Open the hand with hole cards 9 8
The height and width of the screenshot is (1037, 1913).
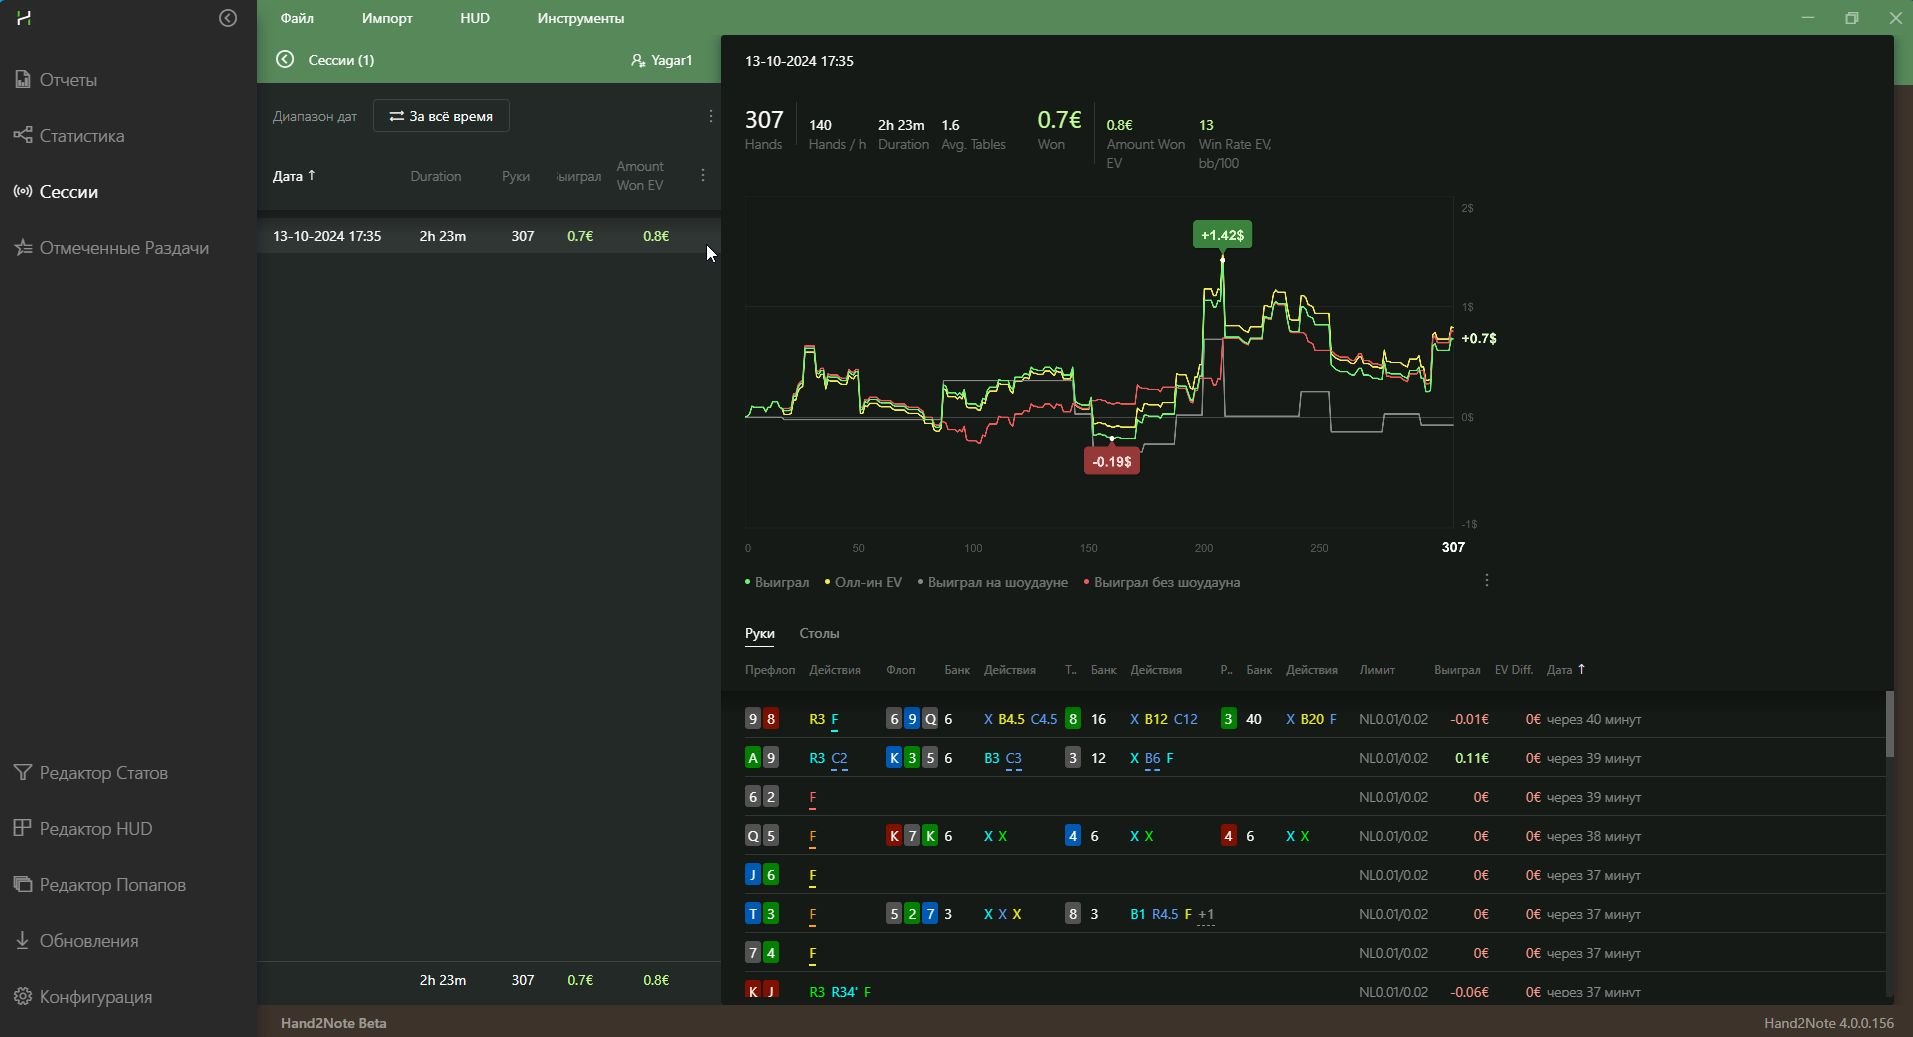(x=1314, y=719)
